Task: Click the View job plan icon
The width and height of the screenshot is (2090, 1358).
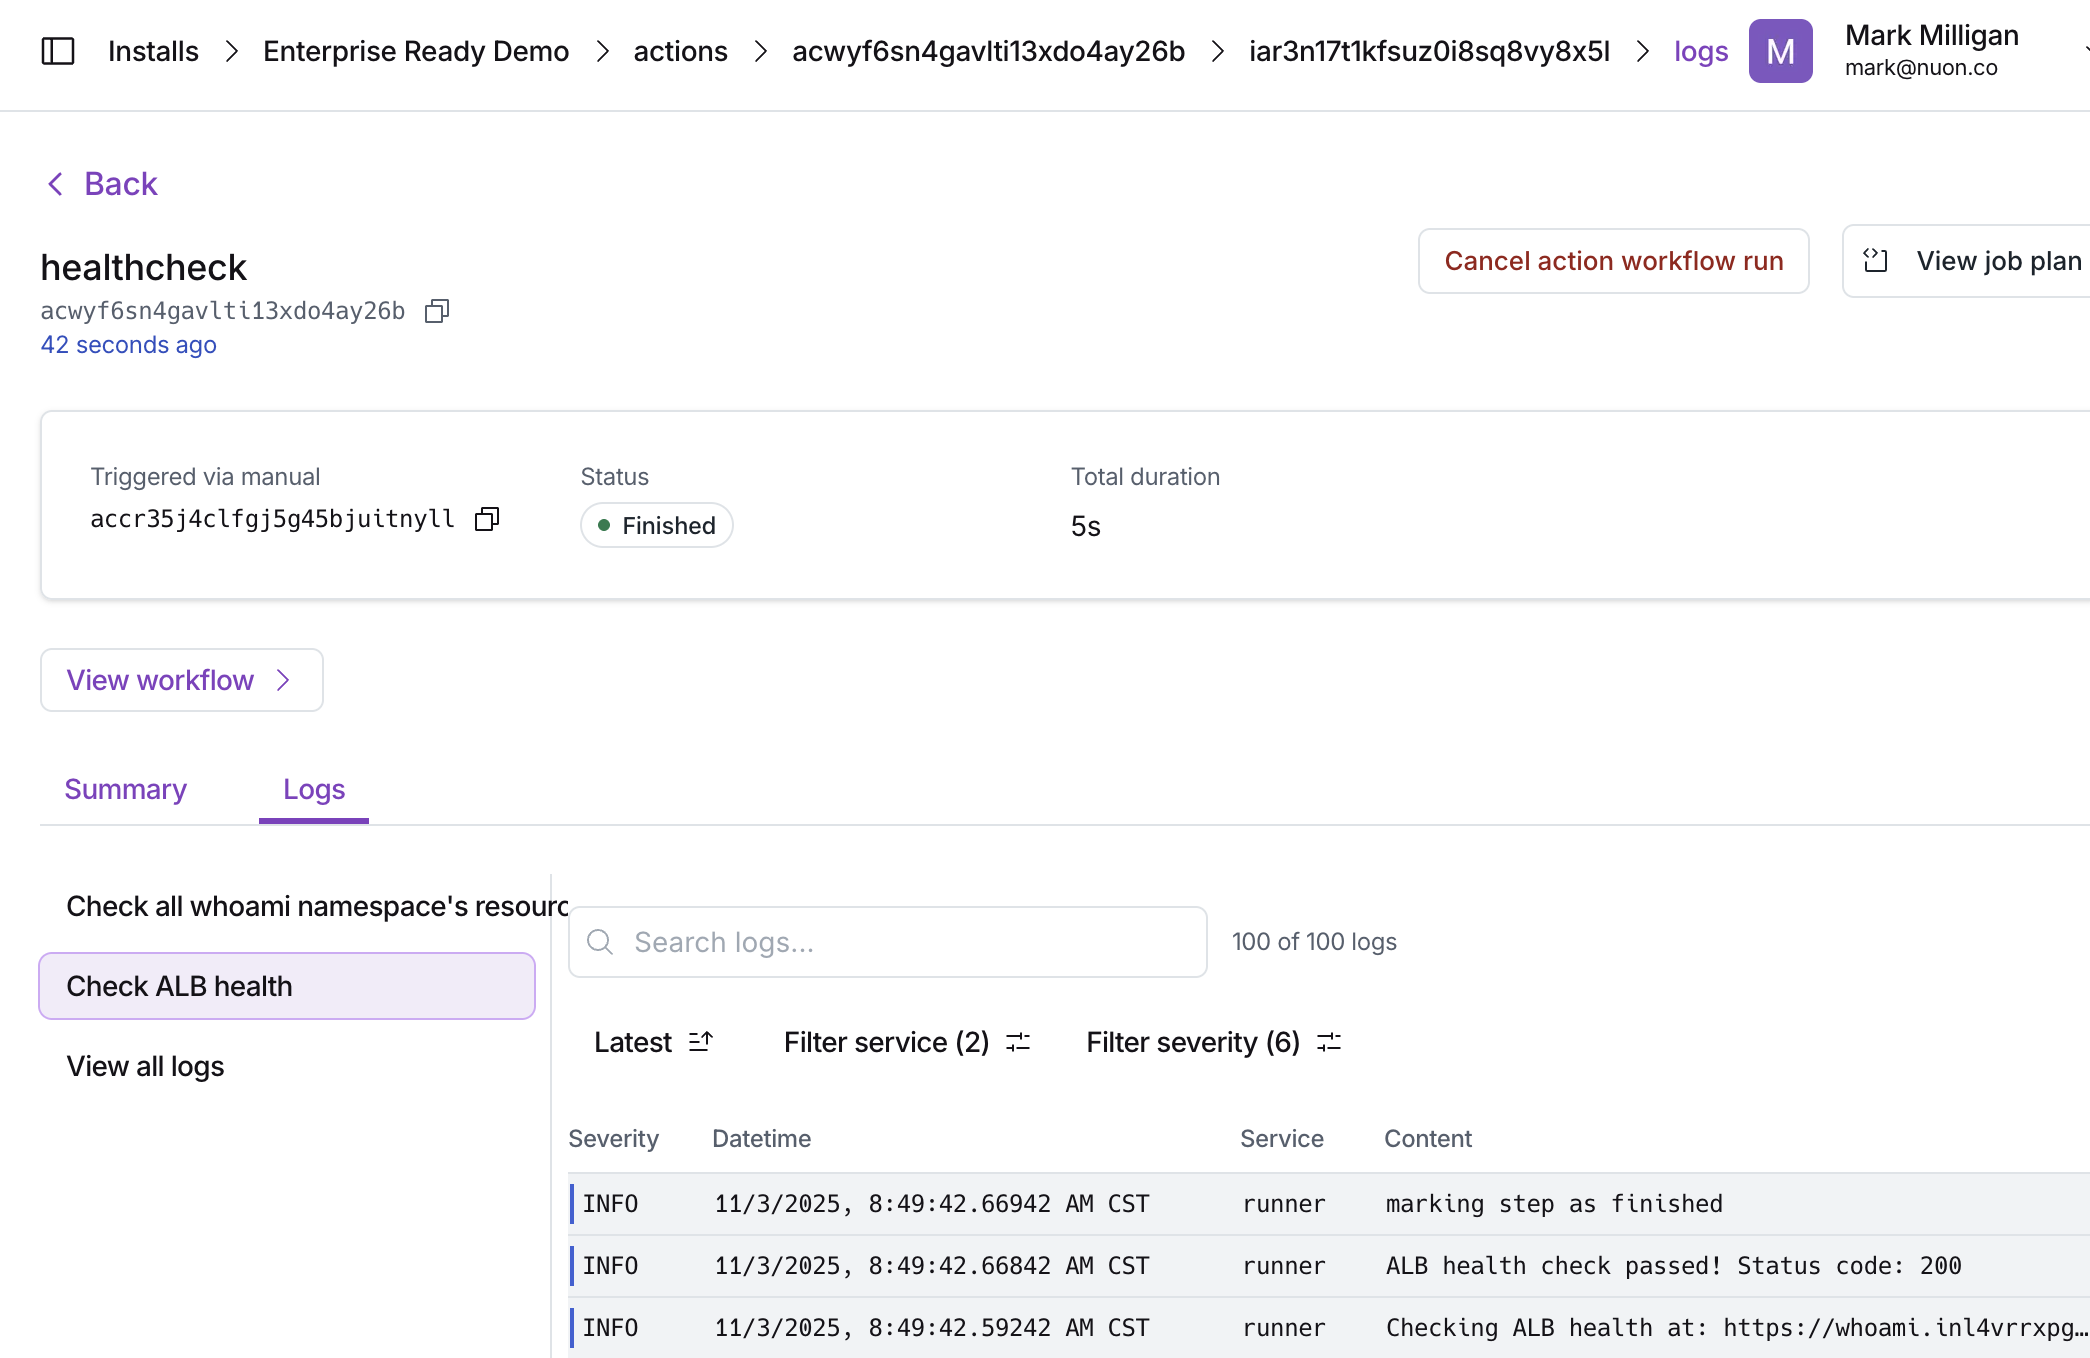Action: [1875, 261]
